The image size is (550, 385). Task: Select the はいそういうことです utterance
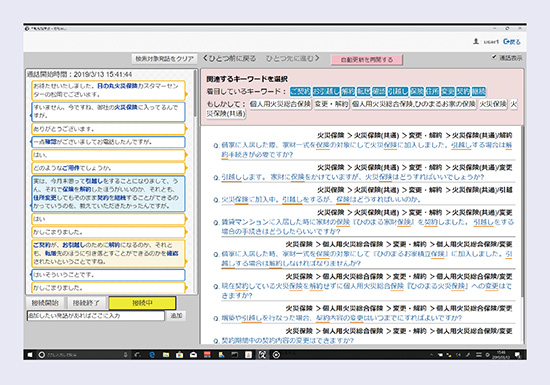(108, 275)
